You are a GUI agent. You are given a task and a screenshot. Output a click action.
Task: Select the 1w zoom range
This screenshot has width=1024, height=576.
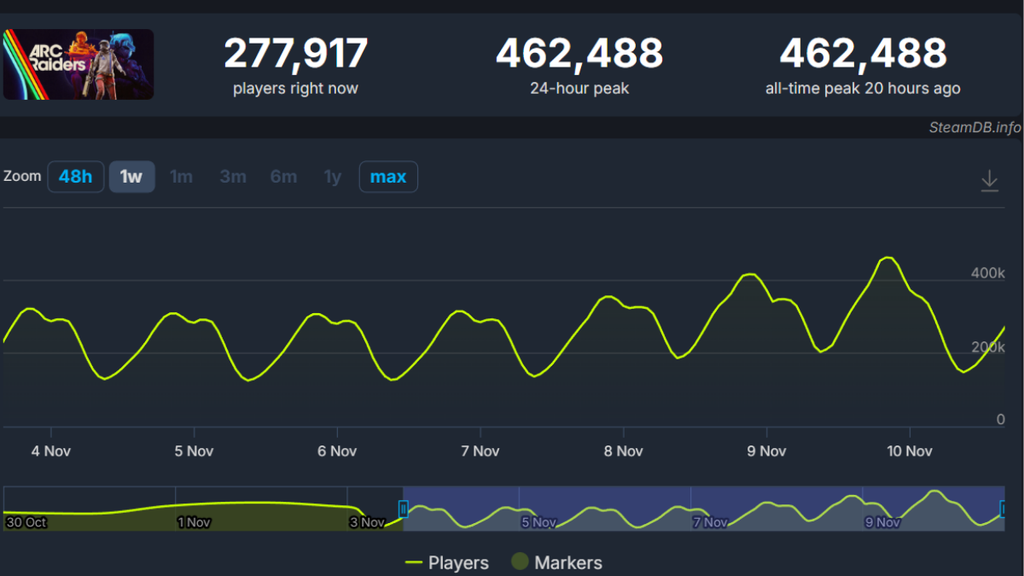click(131, 177)
